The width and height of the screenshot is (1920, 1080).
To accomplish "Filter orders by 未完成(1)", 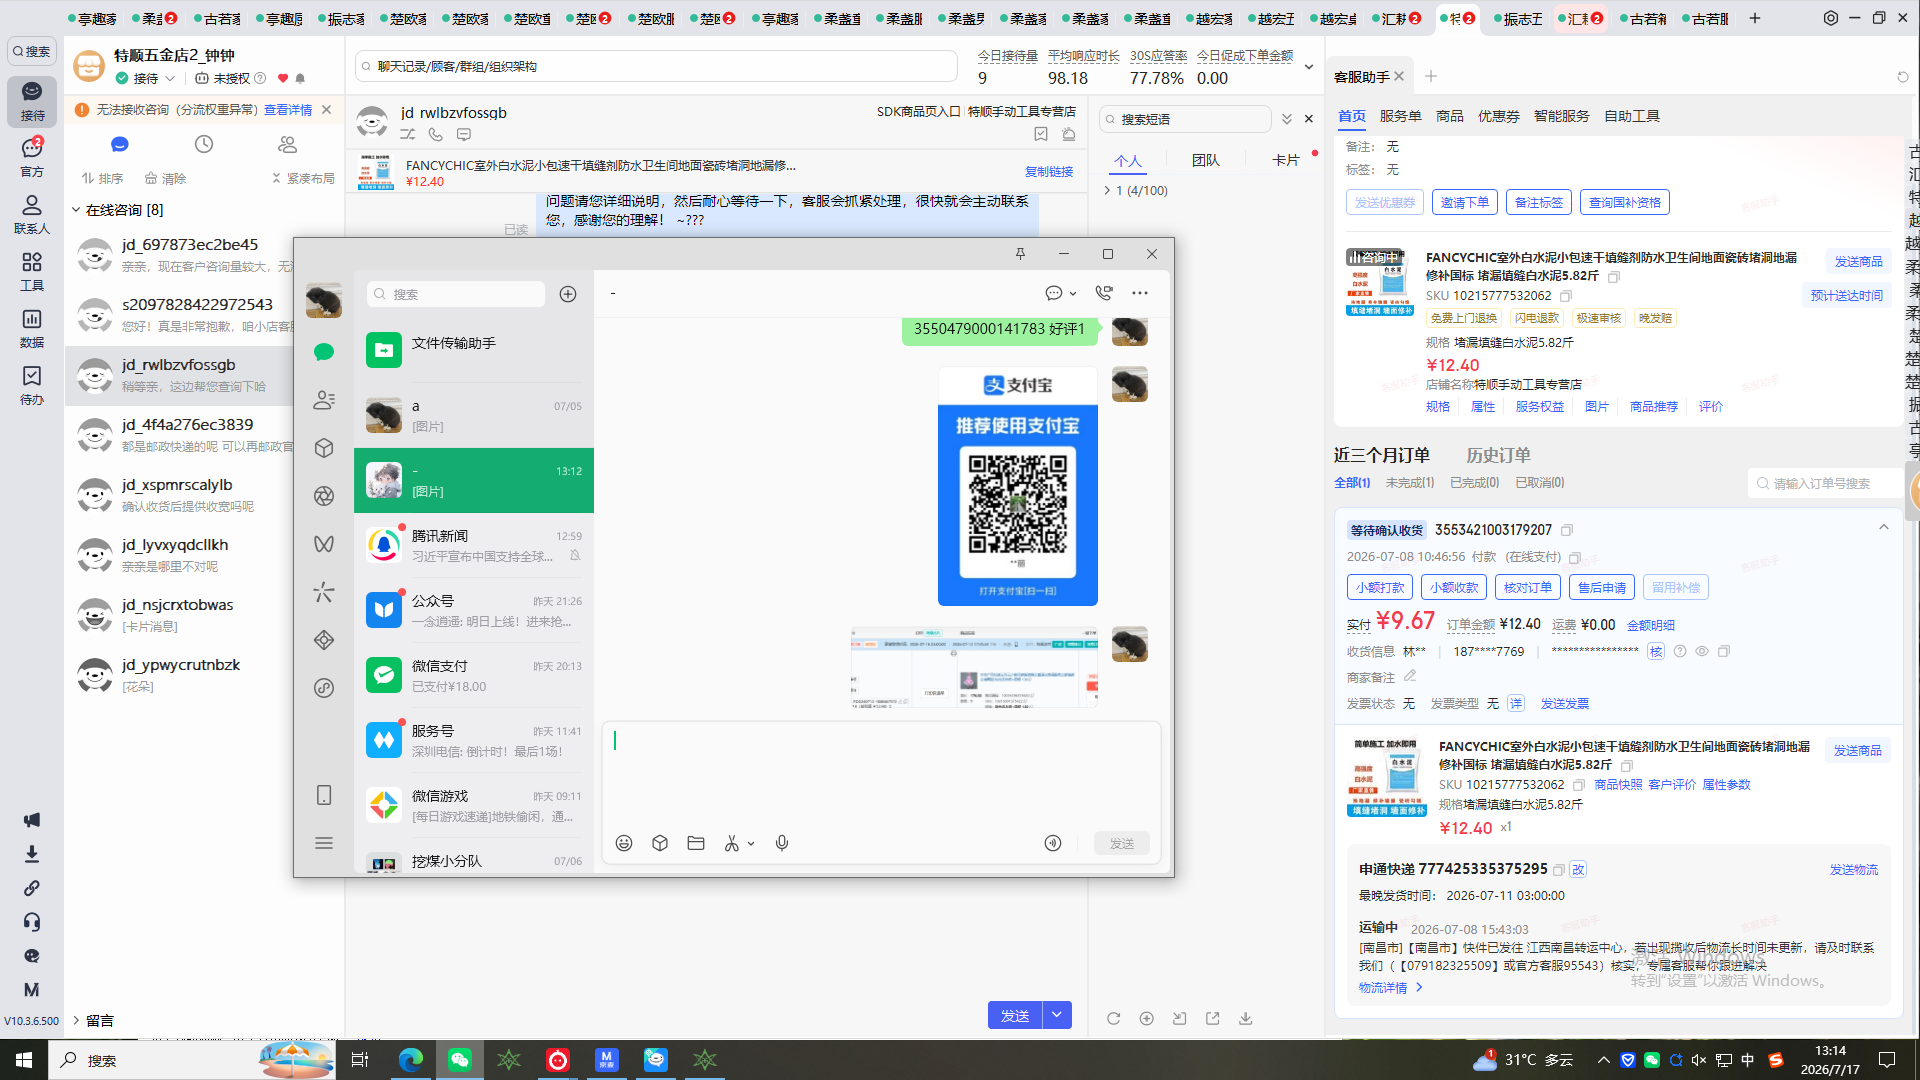I will (x=1409, y=483).
